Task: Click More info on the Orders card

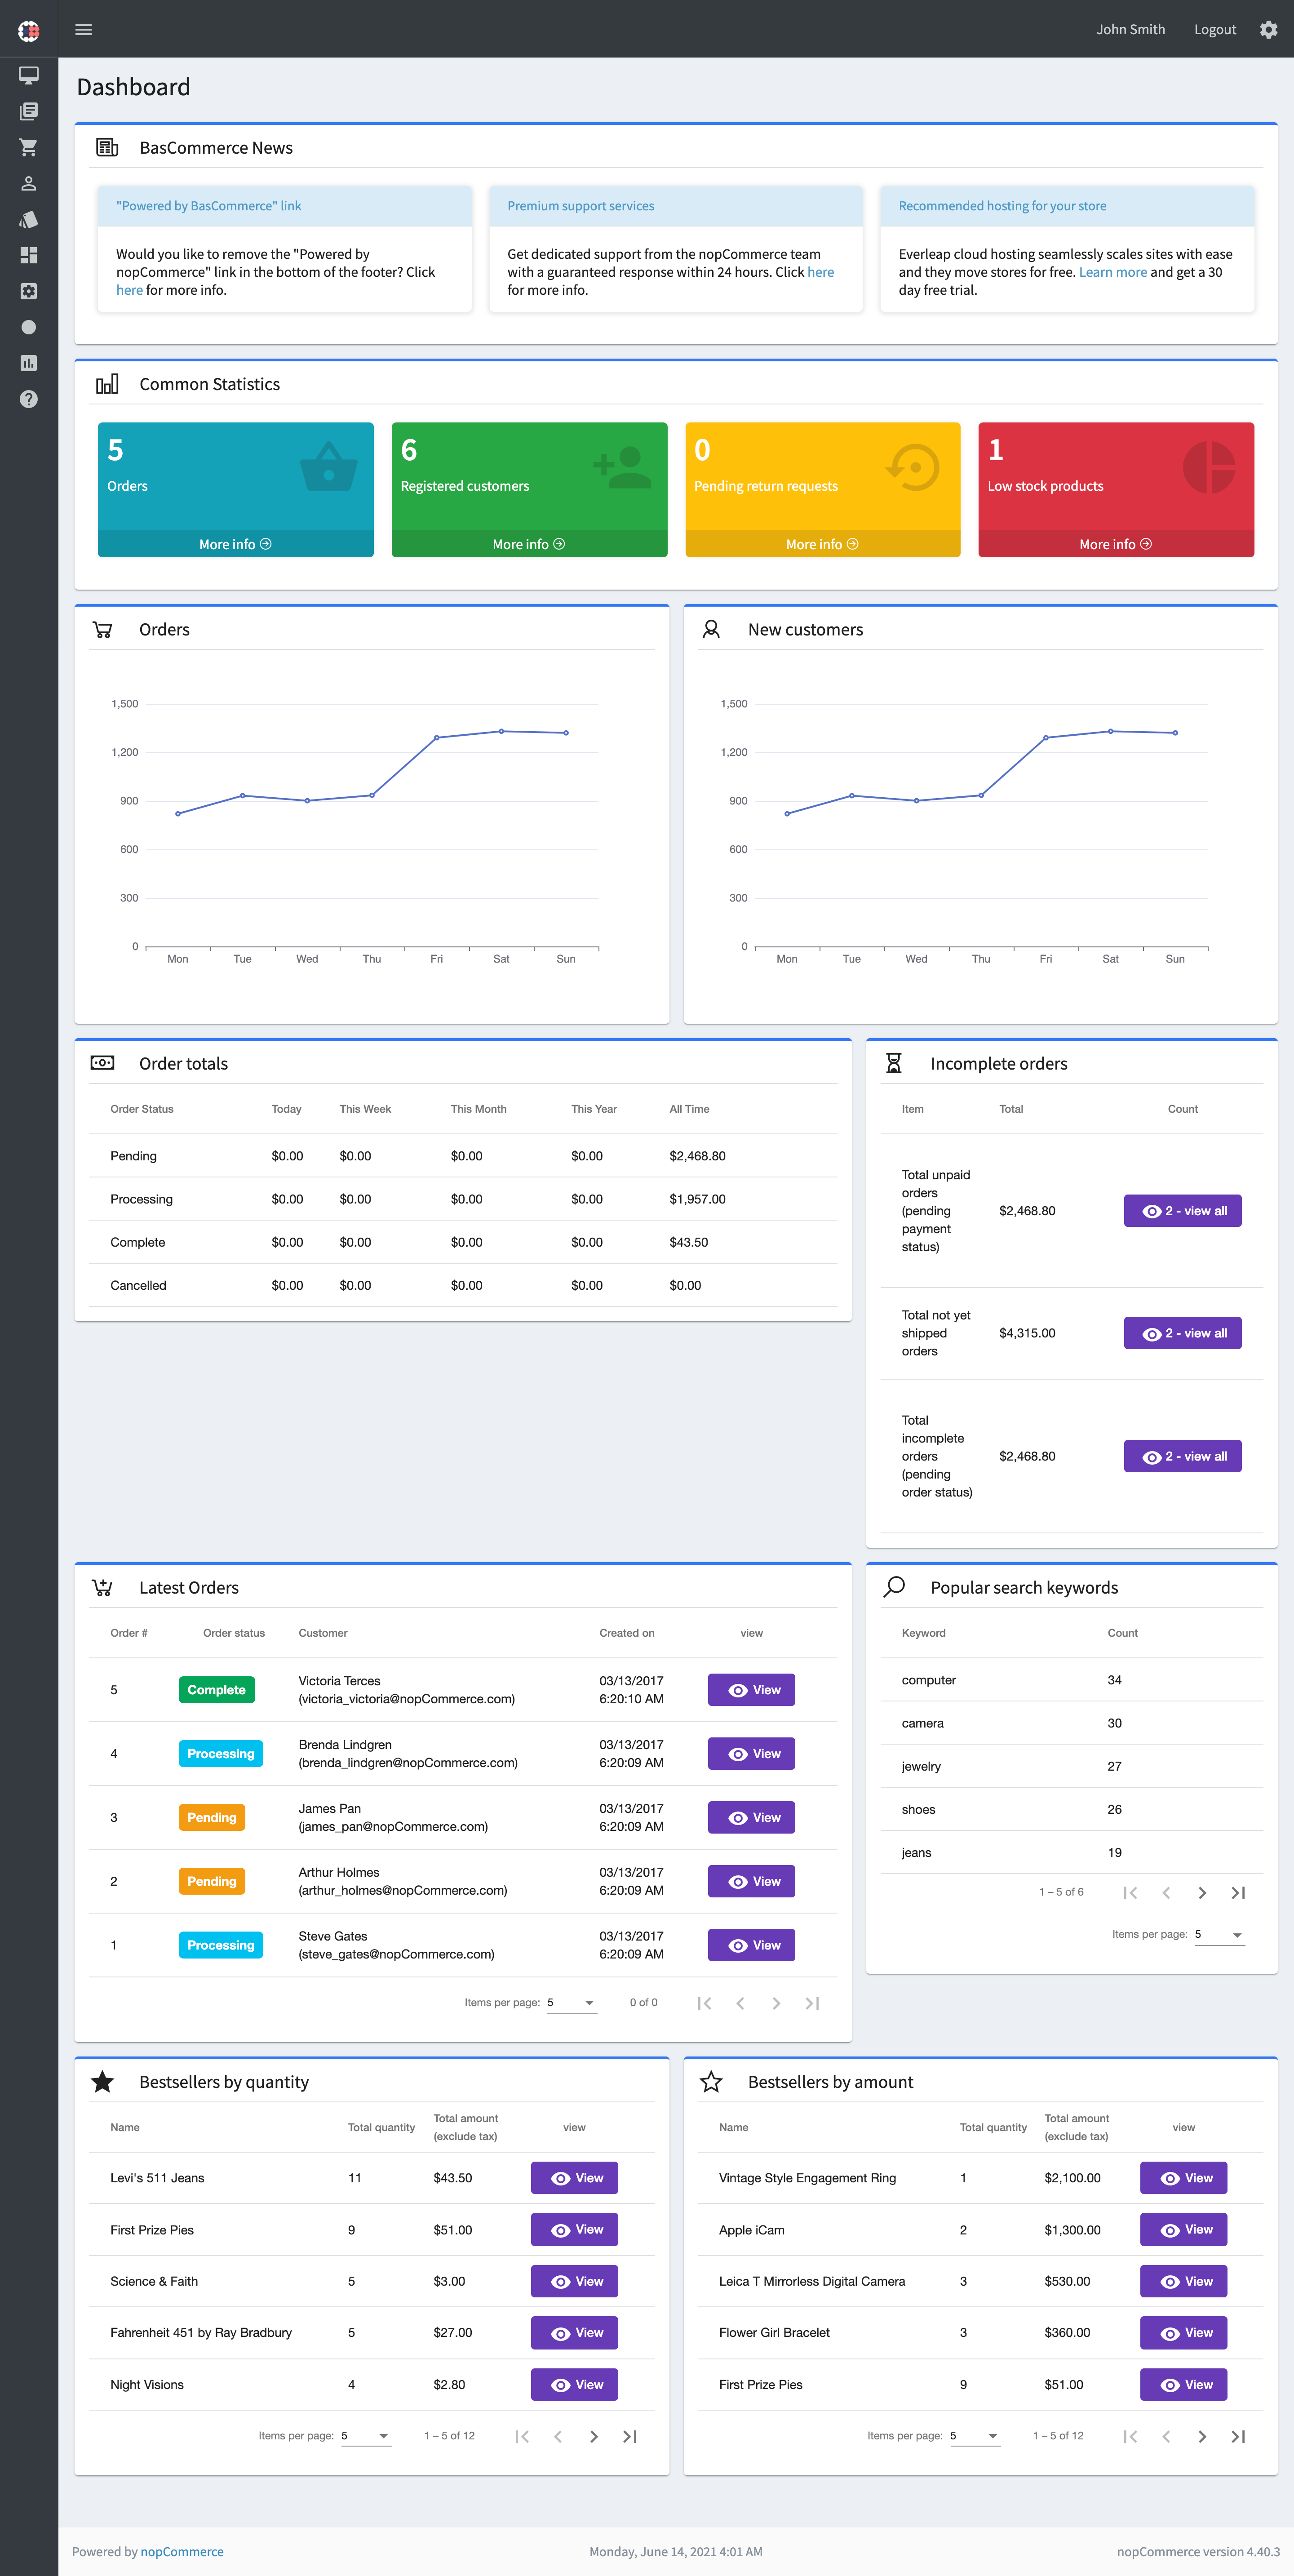Action: (235, 544)
